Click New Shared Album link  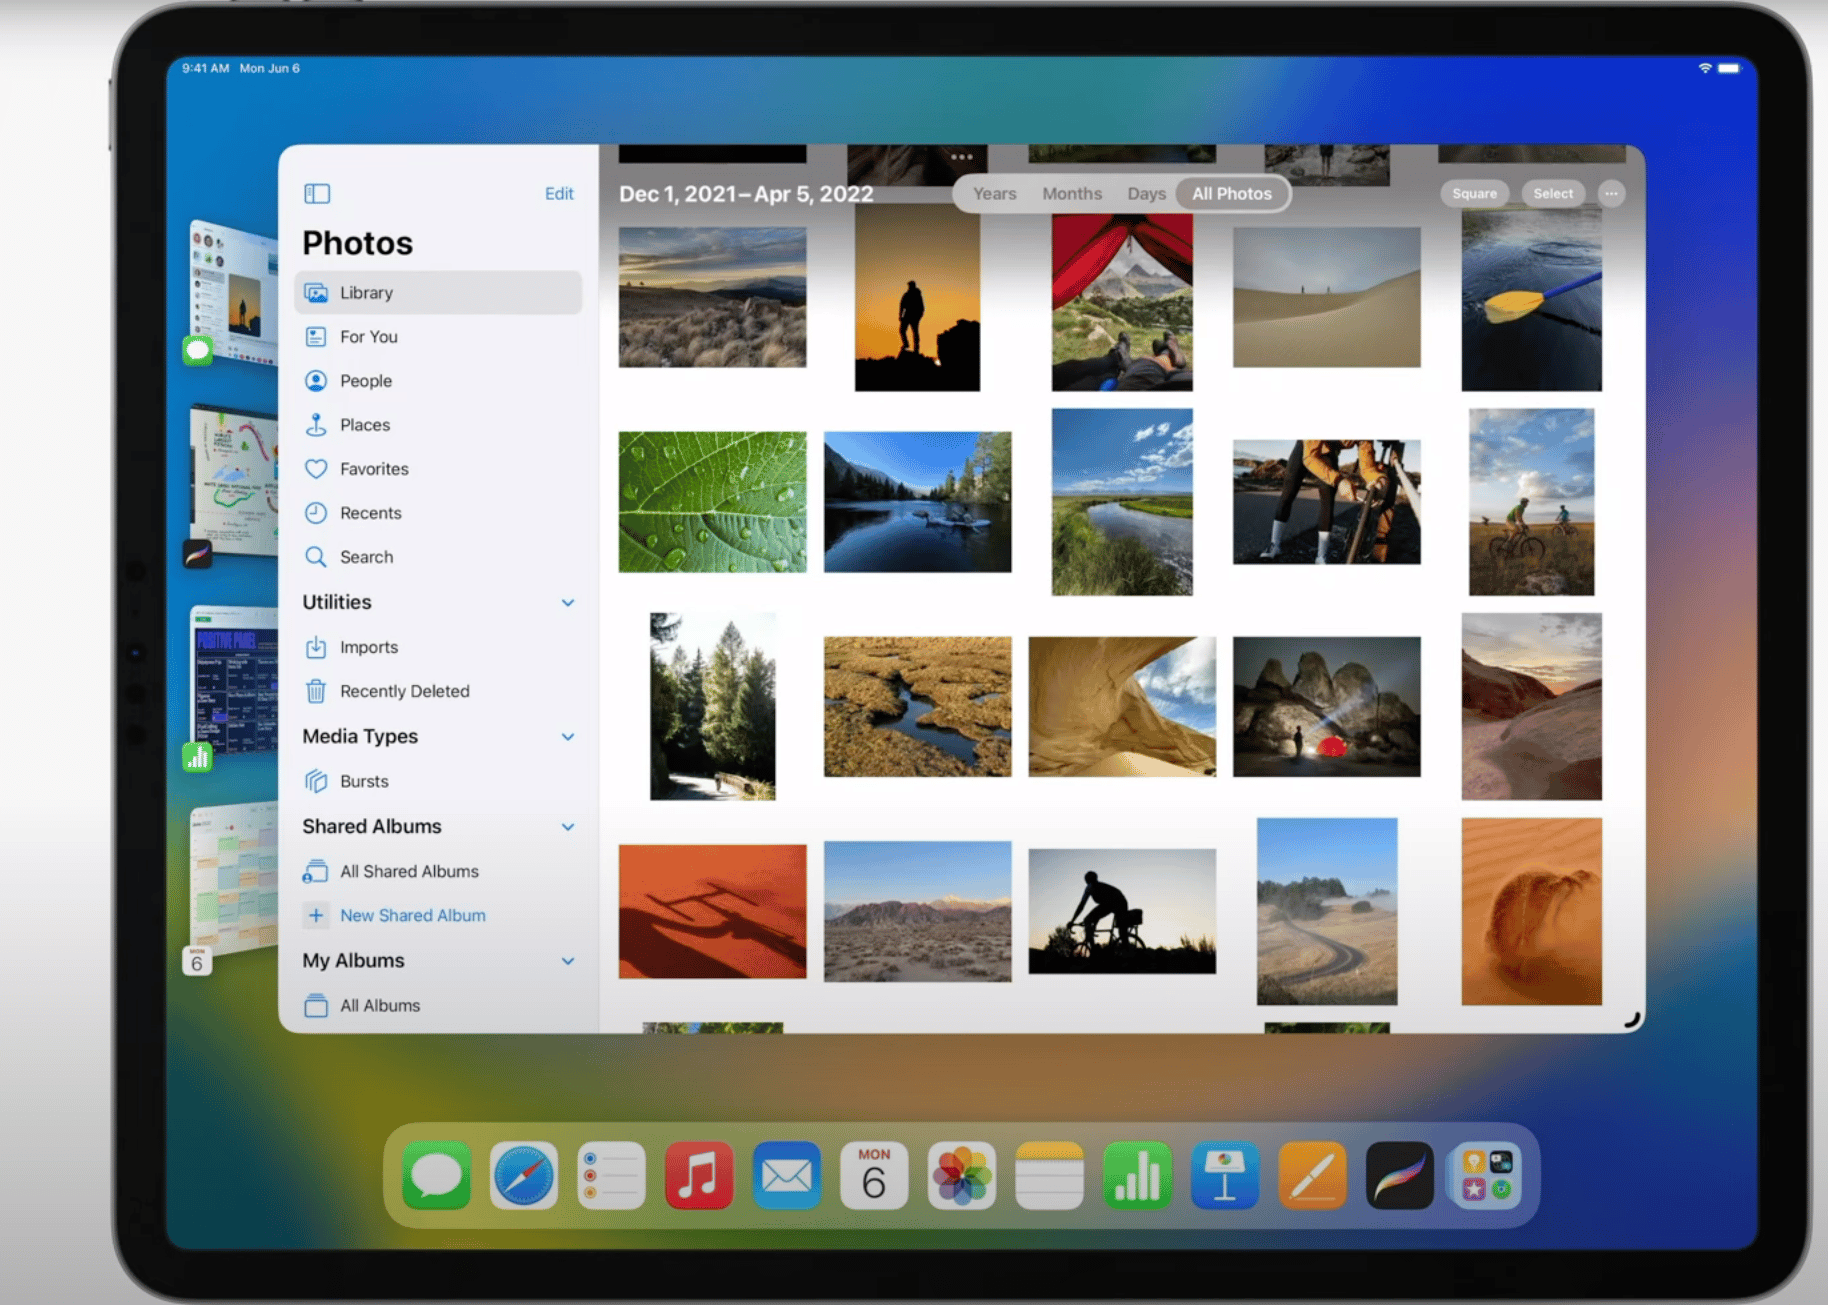click(x=412, y=915)
